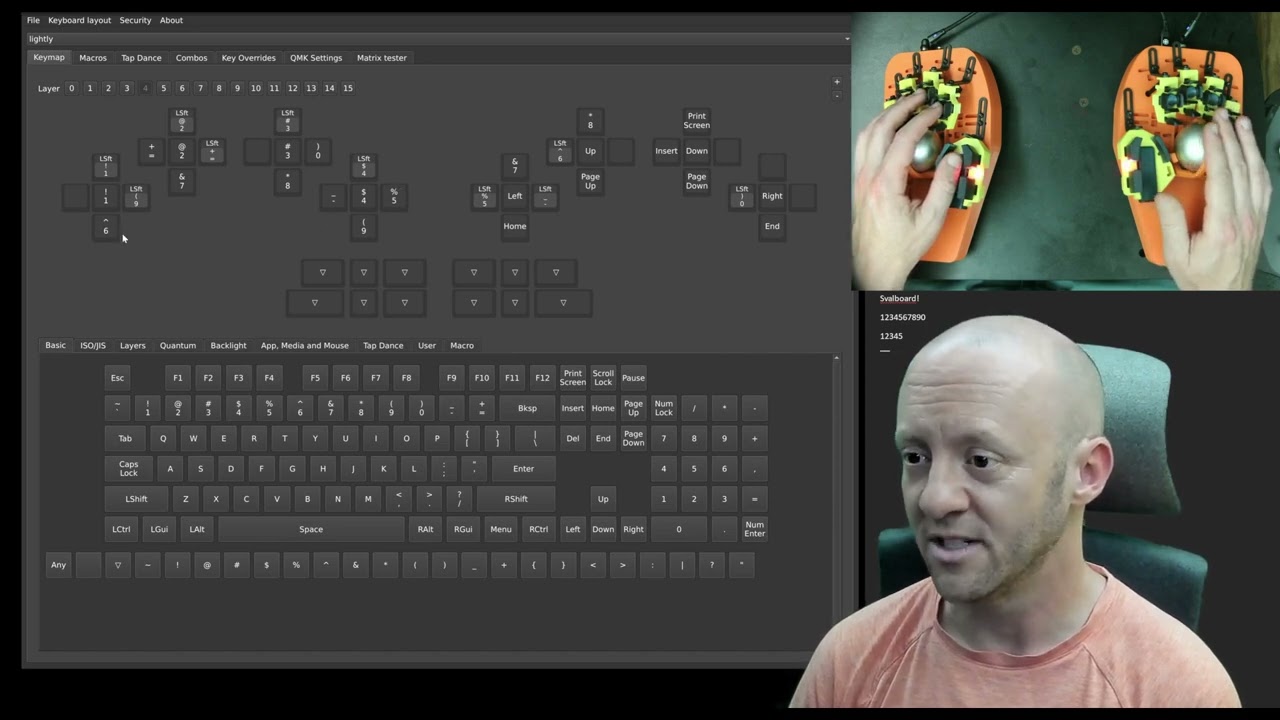Pick the Num Enter key
Screen dimensions: 1280x720
(x=754, y=529)
